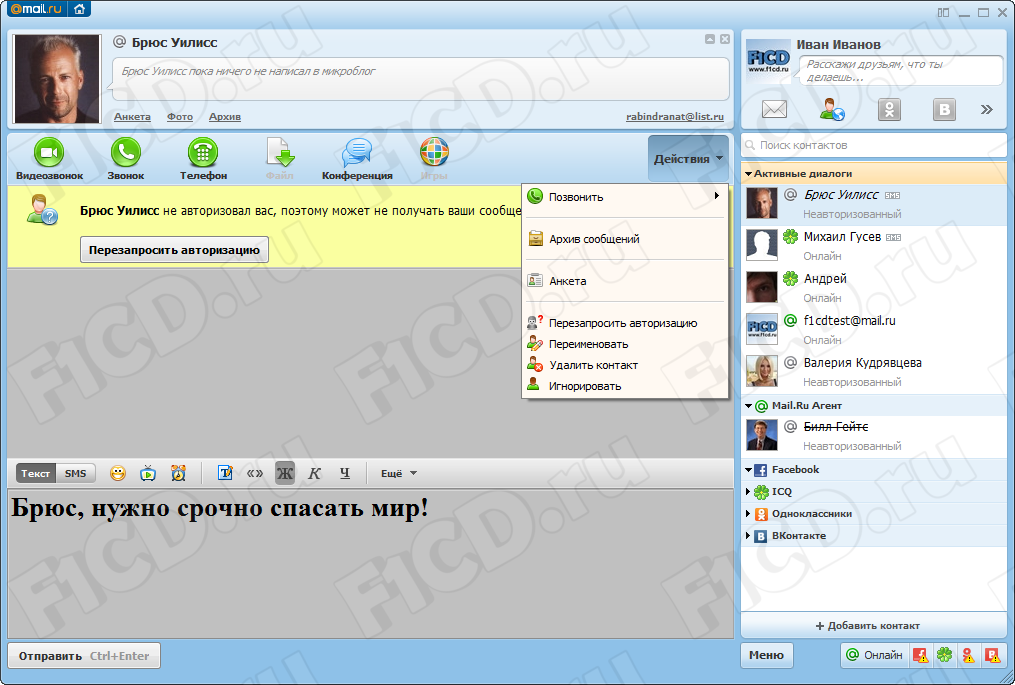Open the chat with Михаил Гусев
This screenshot has width=1015, height=685.
point(874,246)
